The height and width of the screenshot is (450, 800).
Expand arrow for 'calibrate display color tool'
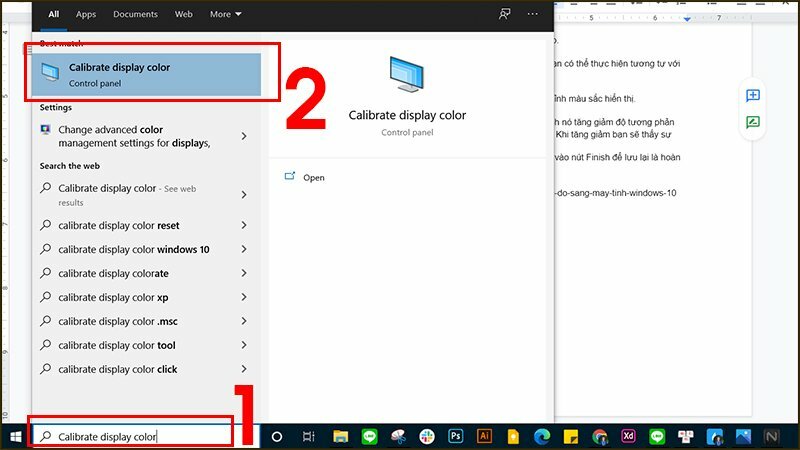244,346
